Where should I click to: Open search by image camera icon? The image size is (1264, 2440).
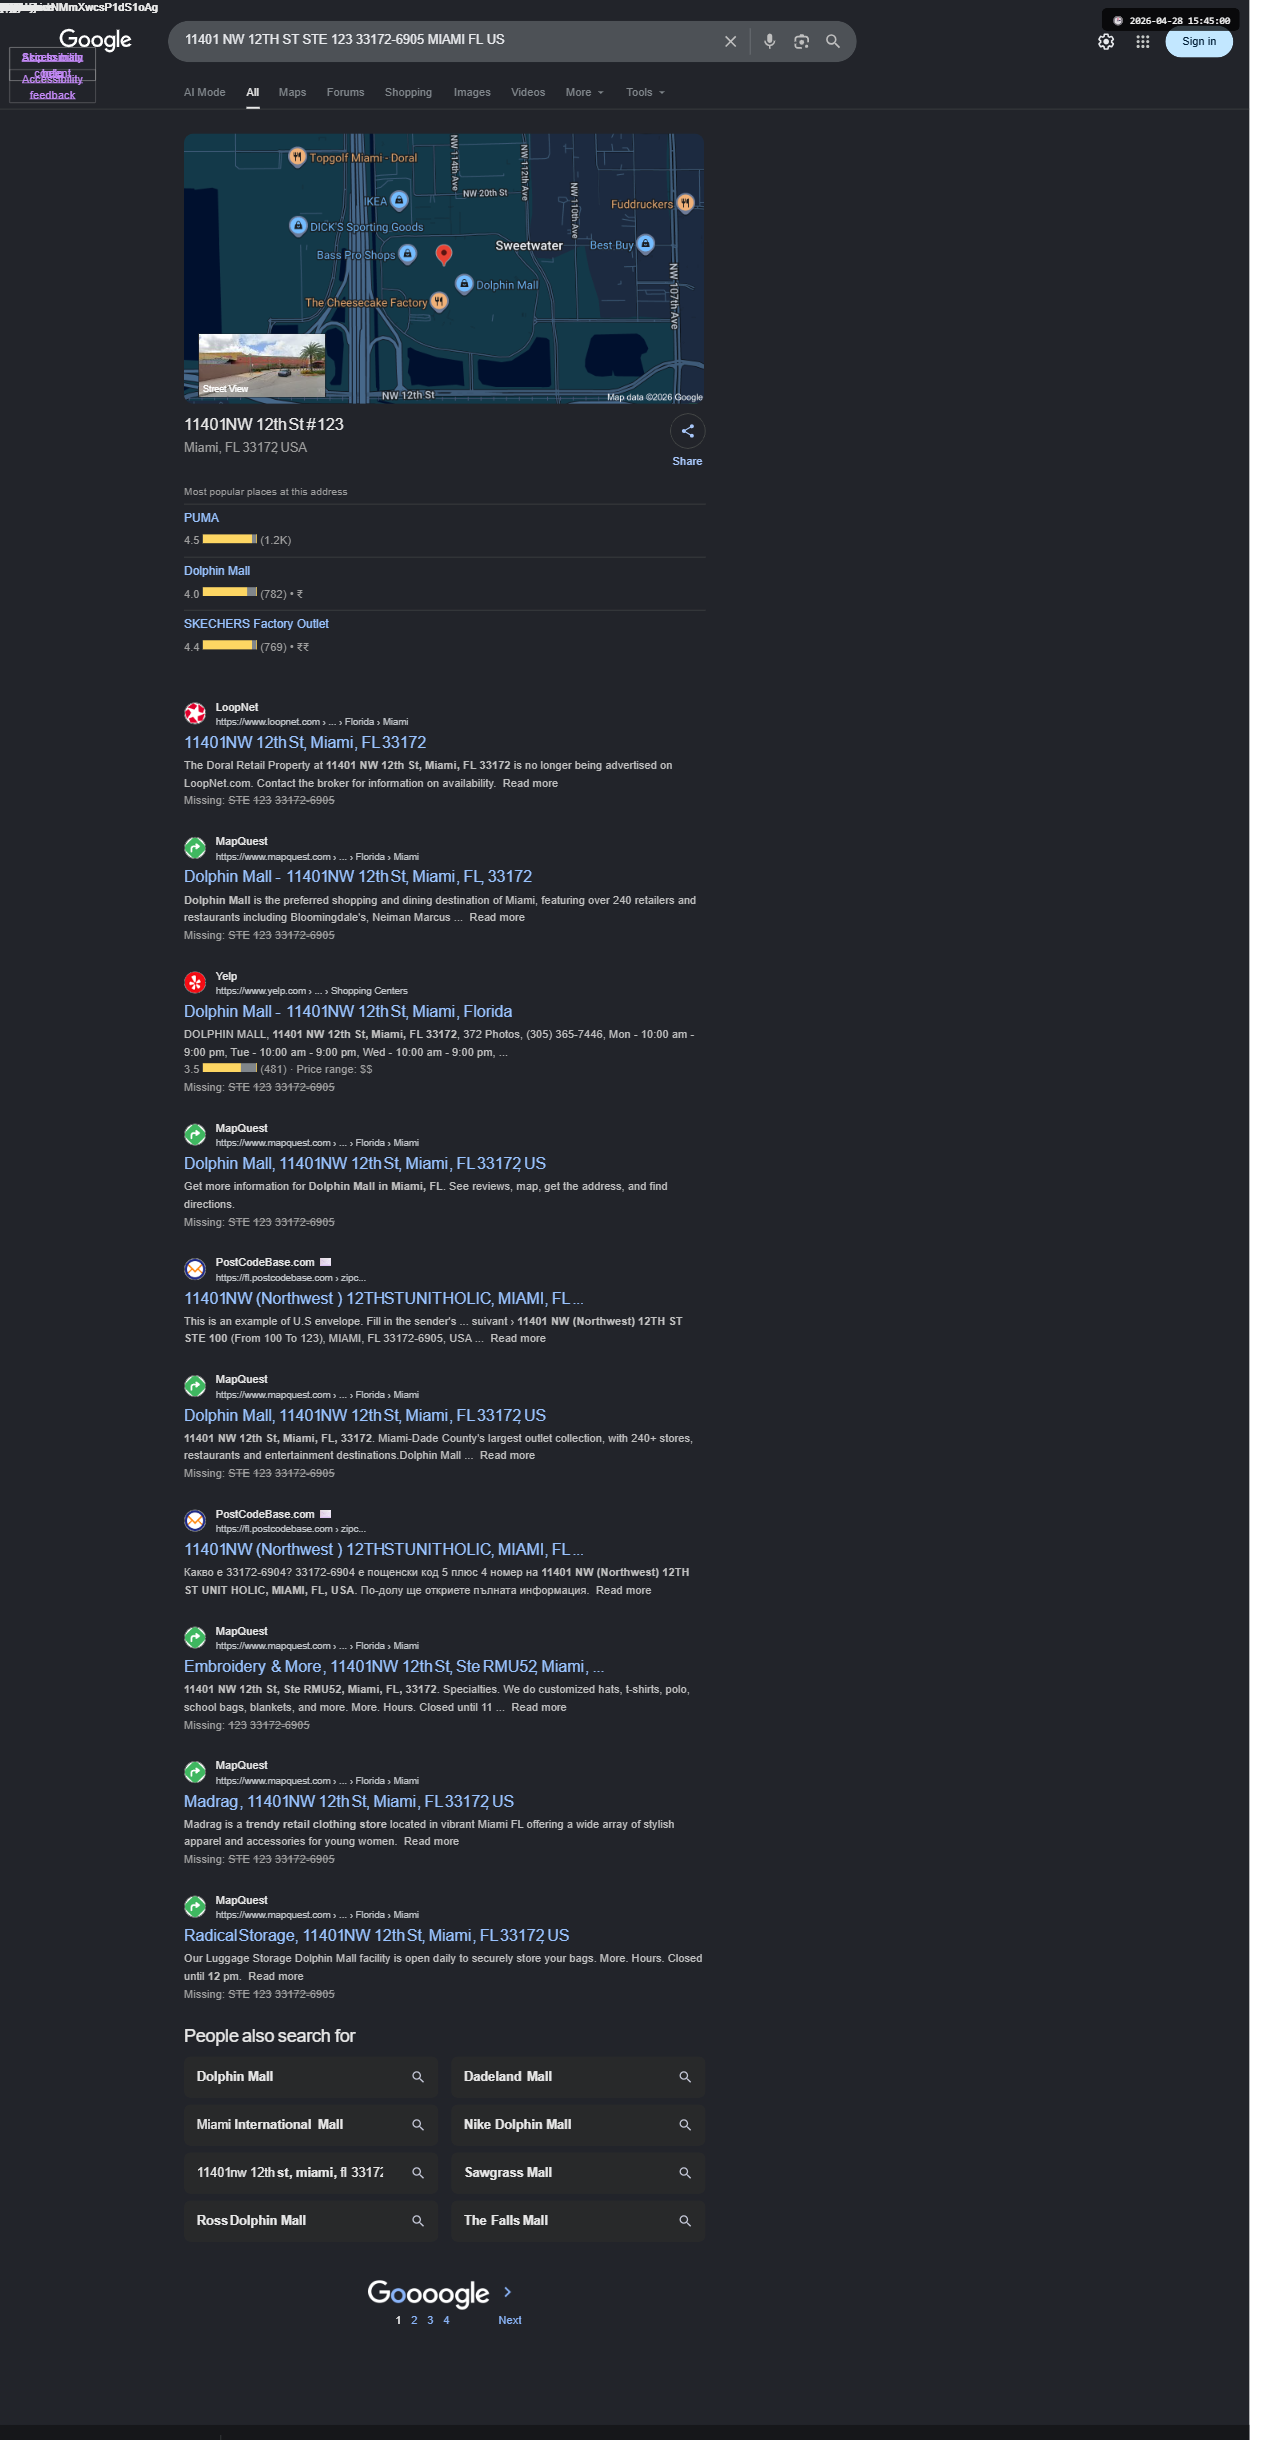[x=801, y=42]
